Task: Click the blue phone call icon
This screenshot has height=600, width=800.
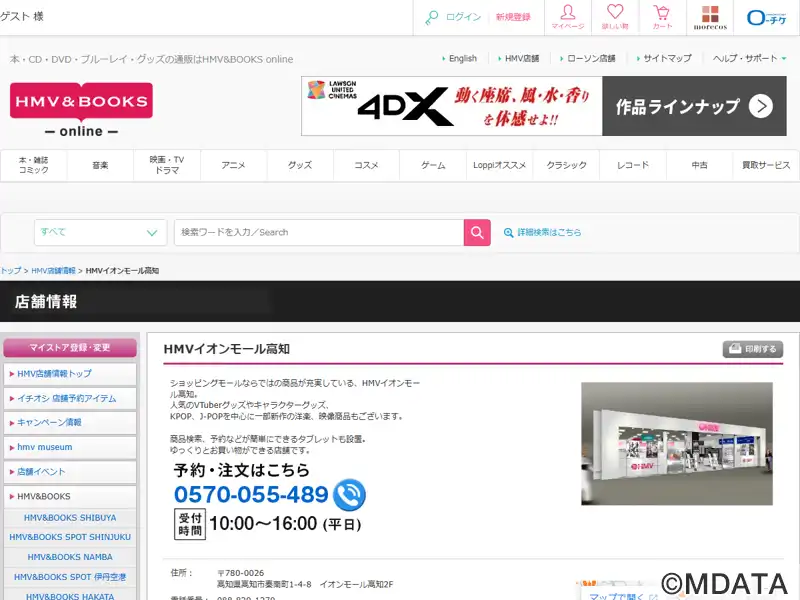Action: [349, 494]
